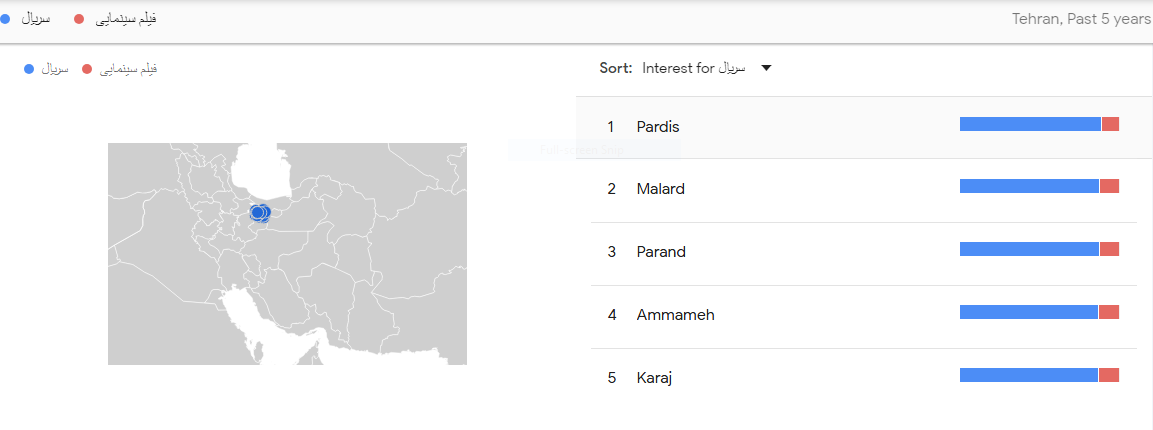Open the Sort dropdown arrow
Viewport: 1153px width, 430px height.
coord(766,68)
